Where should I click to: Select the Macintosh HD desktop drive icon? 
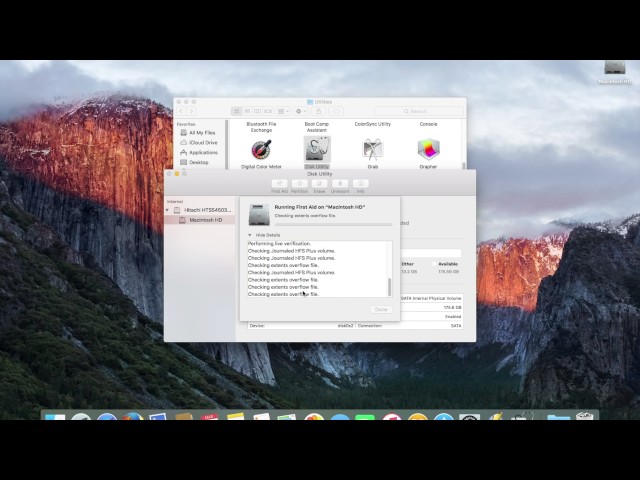[615, 68]
